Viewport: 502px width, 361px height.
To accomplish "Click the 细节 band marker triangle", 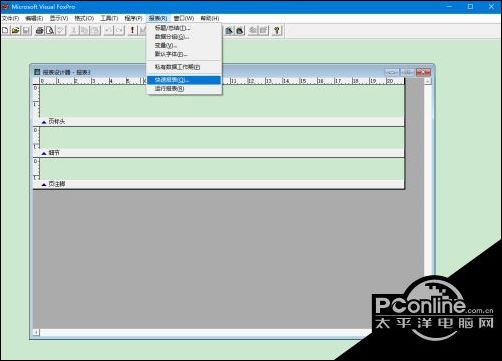I will click(x=44, y=153).
